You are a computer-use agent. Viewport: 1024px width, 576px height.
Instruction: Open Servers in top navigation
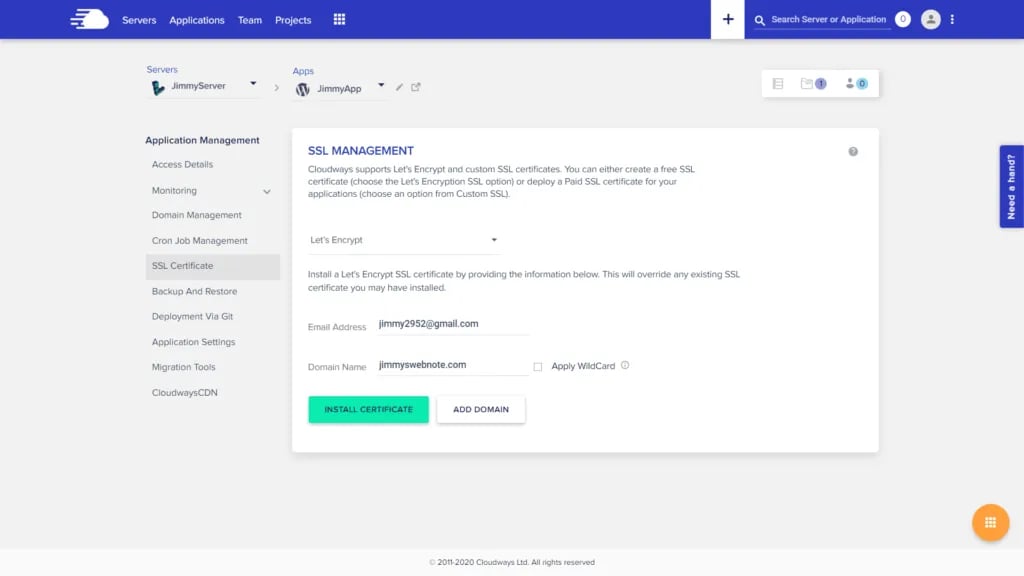139,20
